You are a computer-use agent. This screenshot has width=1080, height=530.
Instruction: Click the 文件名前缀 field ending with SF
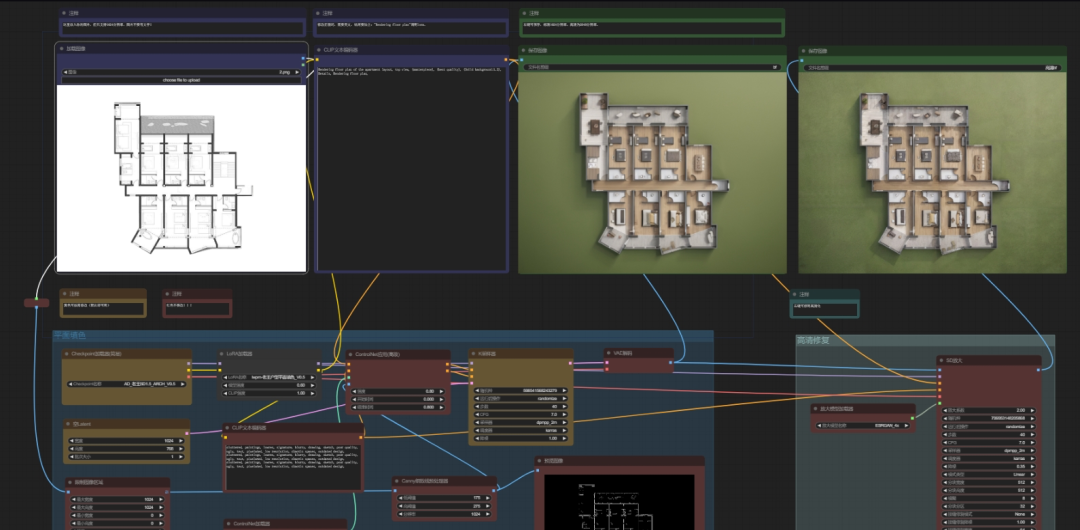(x=653, y=68)
